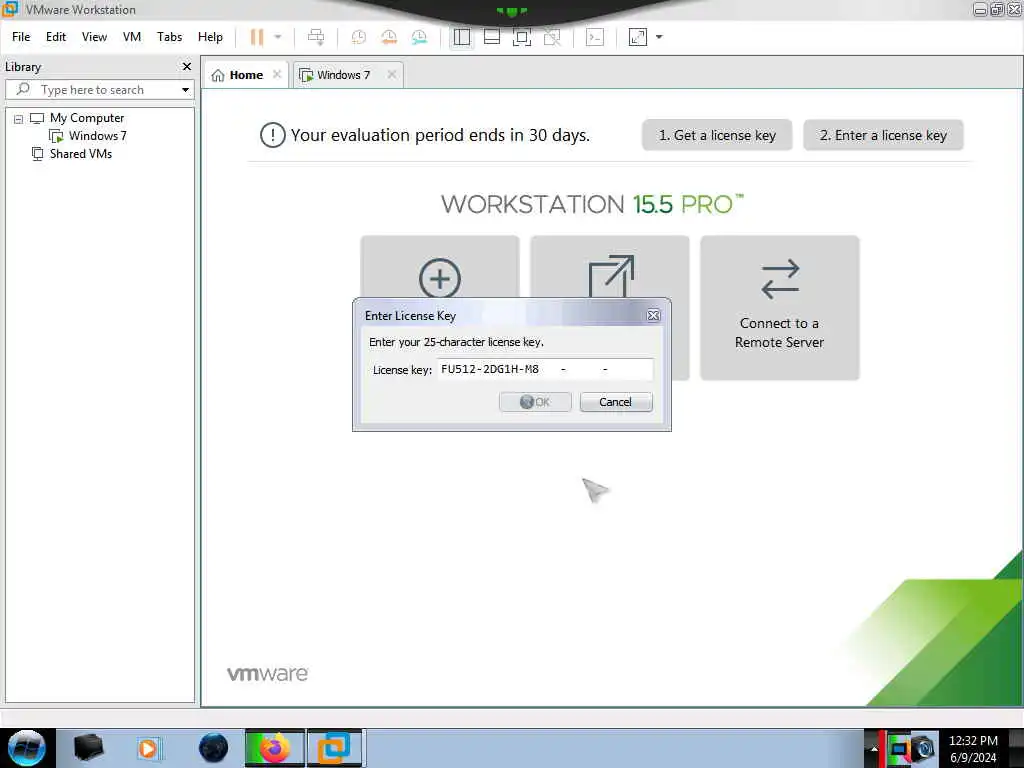Image resolution: width=1024 pixels, height=768 pixels.
Task: Toggle the thumbnail bar icon
Action: click(x=492, y=37)
